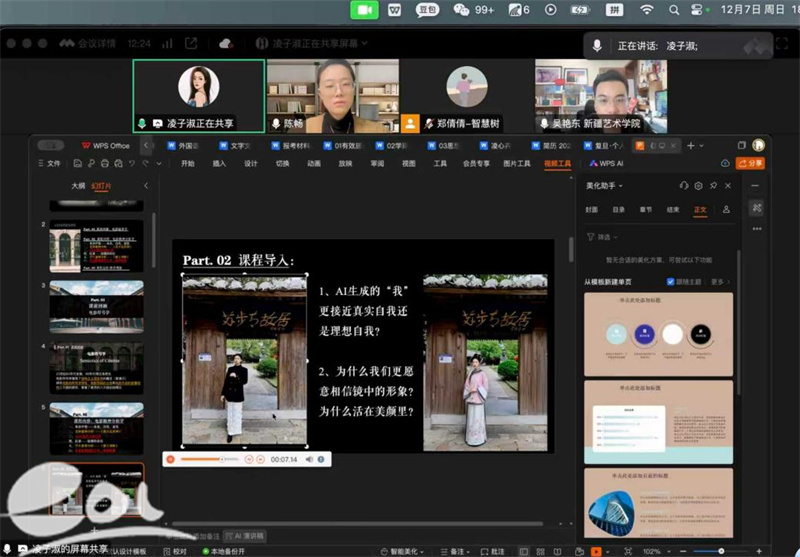Click the 更多 link for templates
800x557 pixels.
tap(719, 282)
